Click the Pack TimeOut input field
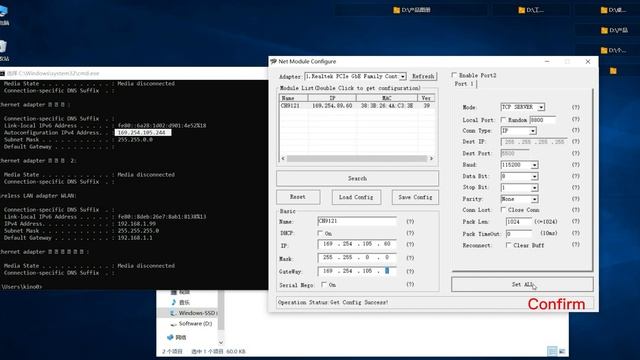This screenshot has height=360, width=640. pos(519,234)
